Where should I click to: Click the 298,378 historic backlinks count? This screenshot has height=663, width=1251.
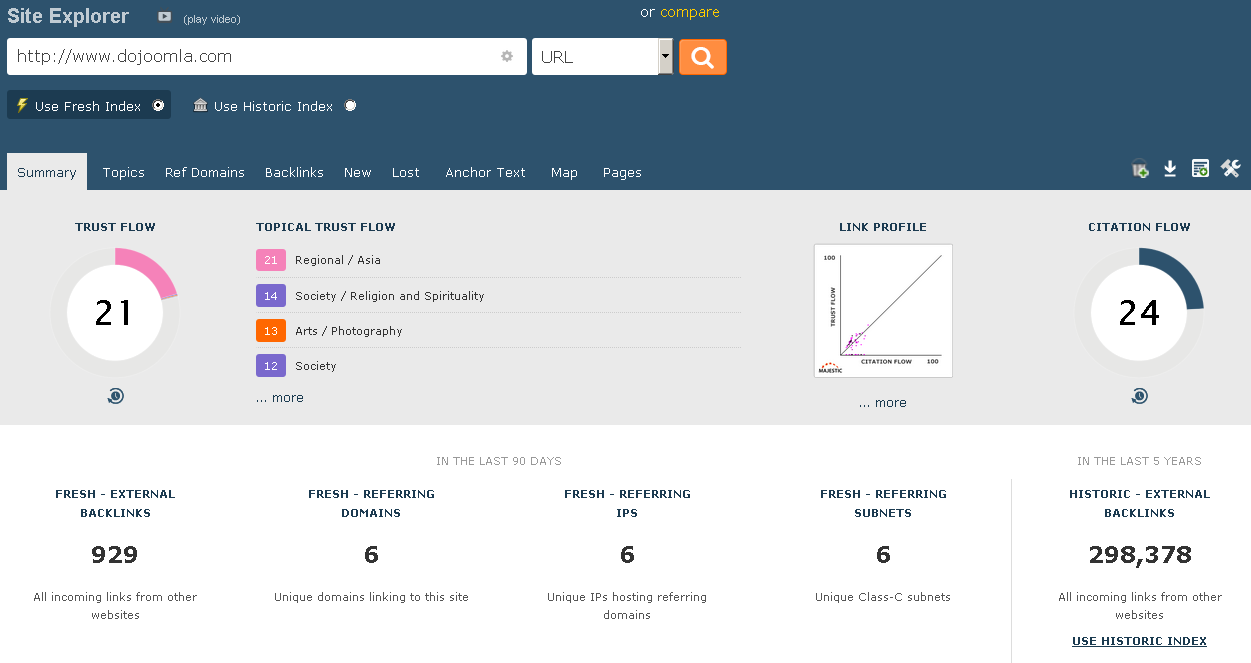[1140, 554]
